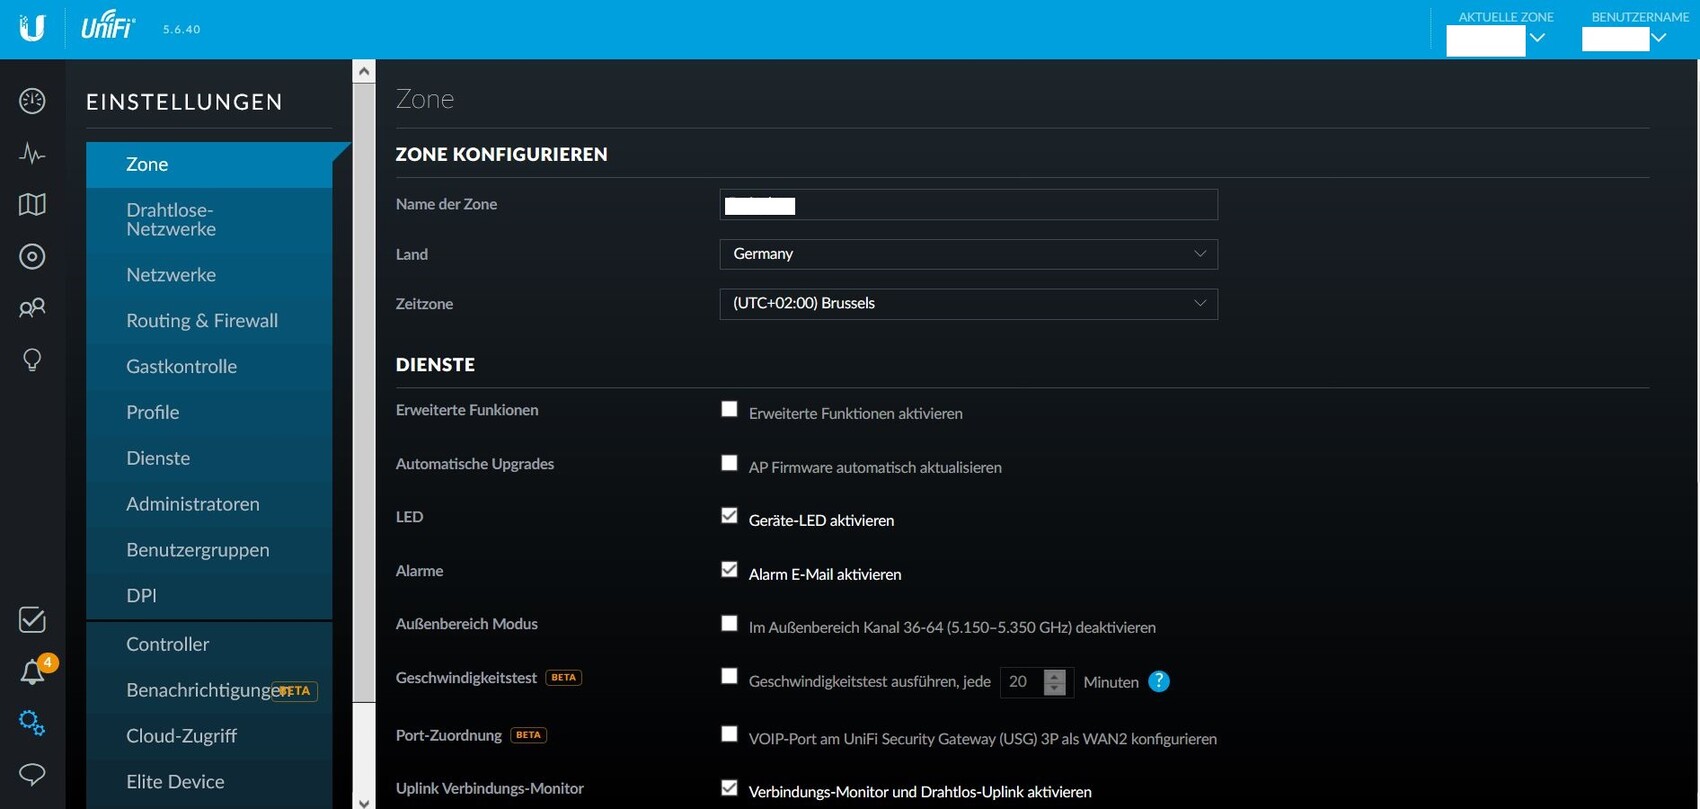
Task: Click the speed test minutes stepper arrows
Action: pyautogui.click(x=1054, y=682)
